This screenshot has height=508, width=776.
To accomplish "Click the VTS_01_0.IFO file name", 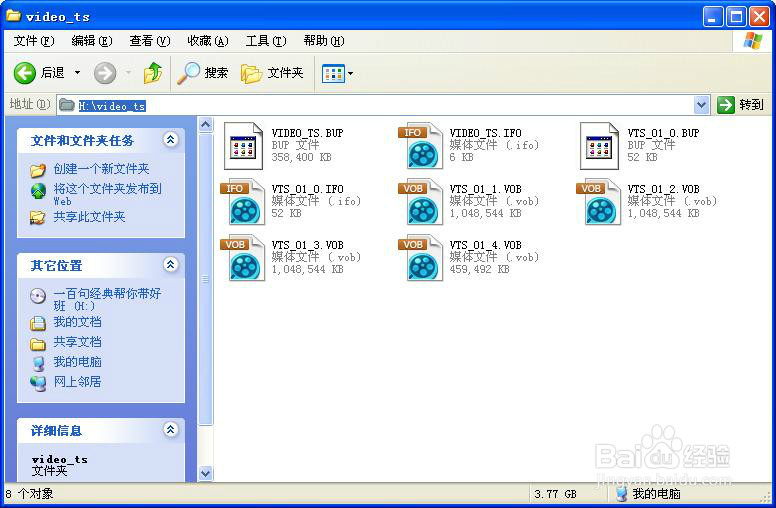I will point(307,189).
